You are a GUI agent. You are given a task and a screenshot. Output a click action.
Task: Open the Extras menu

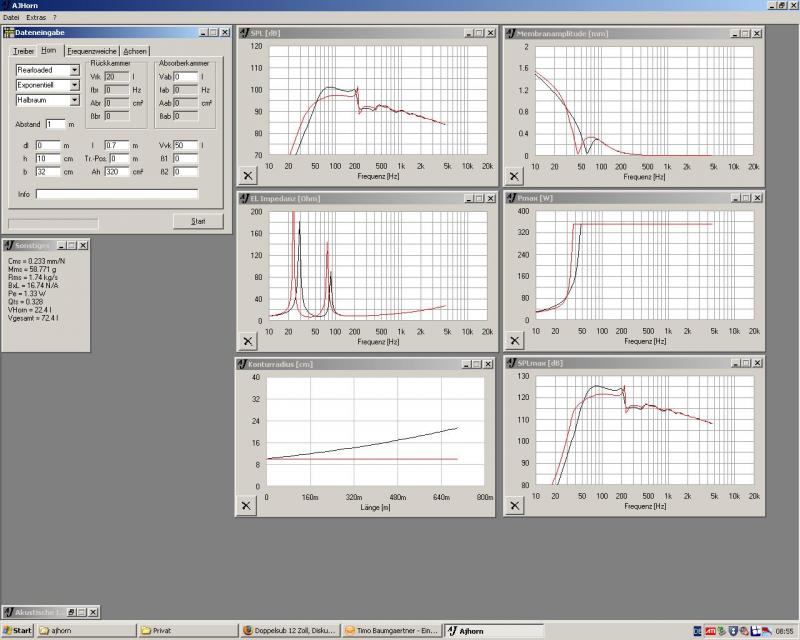pos(37,18)
